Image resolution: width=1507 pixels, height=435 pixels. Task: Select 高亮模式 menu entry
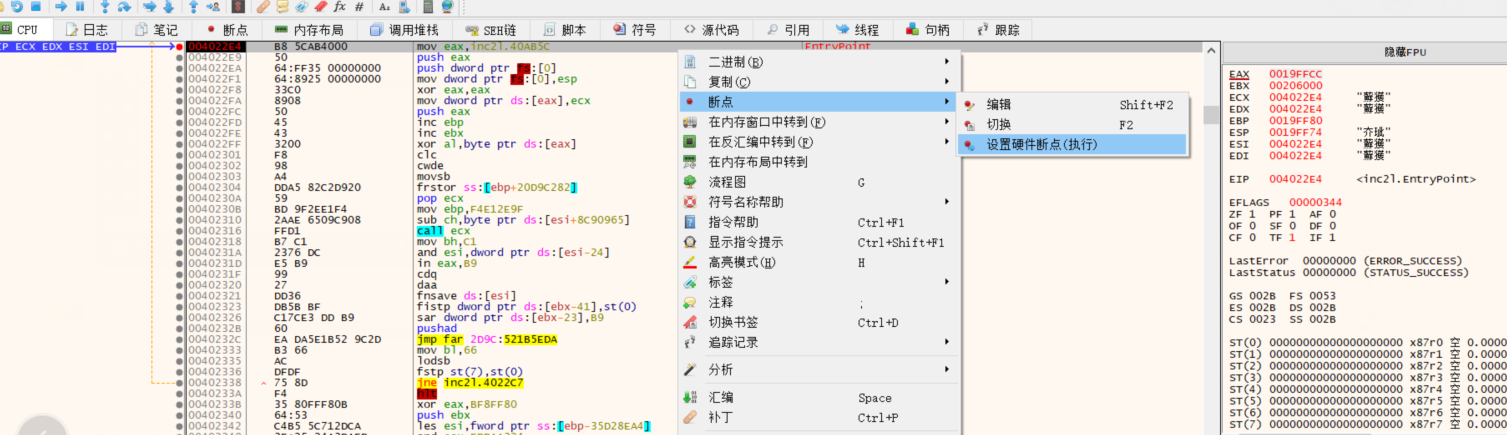[817, 262]
